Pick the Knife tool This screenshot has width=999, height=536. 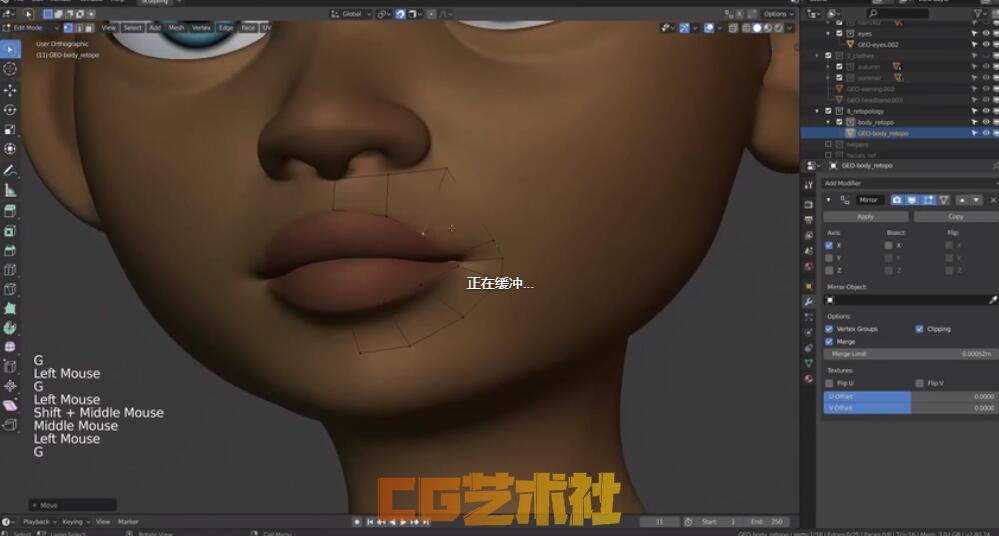click(10, 289)
